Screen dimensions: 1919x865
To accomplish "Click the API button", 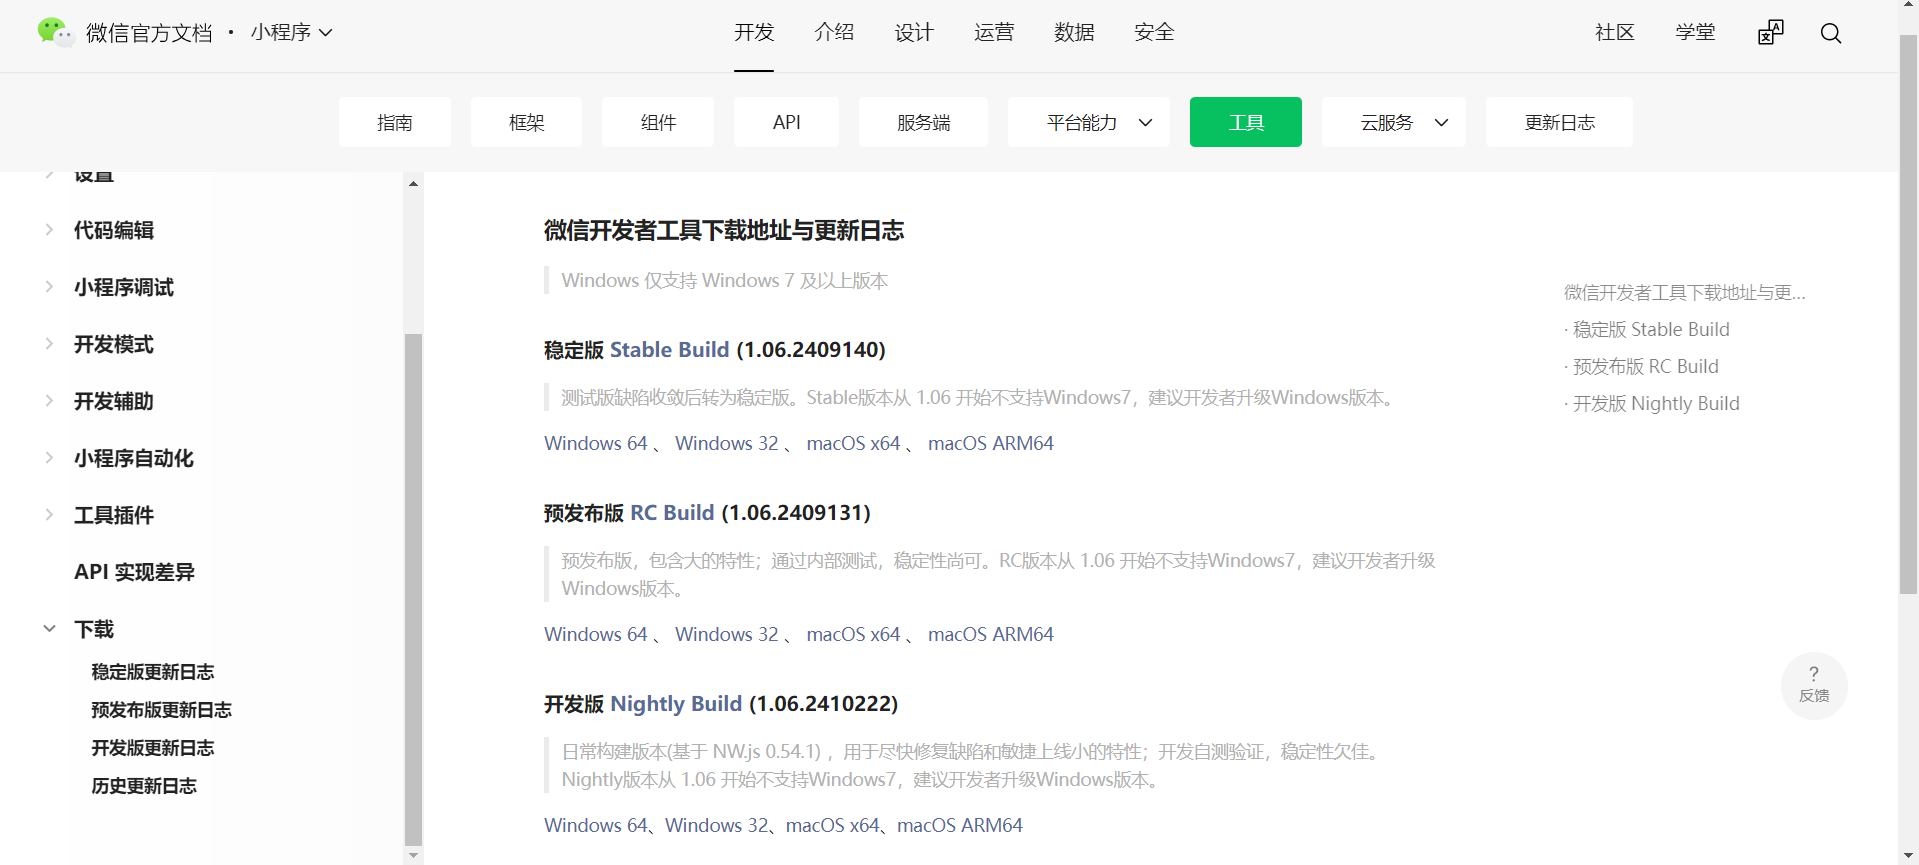I will click(x=787, y=122).
